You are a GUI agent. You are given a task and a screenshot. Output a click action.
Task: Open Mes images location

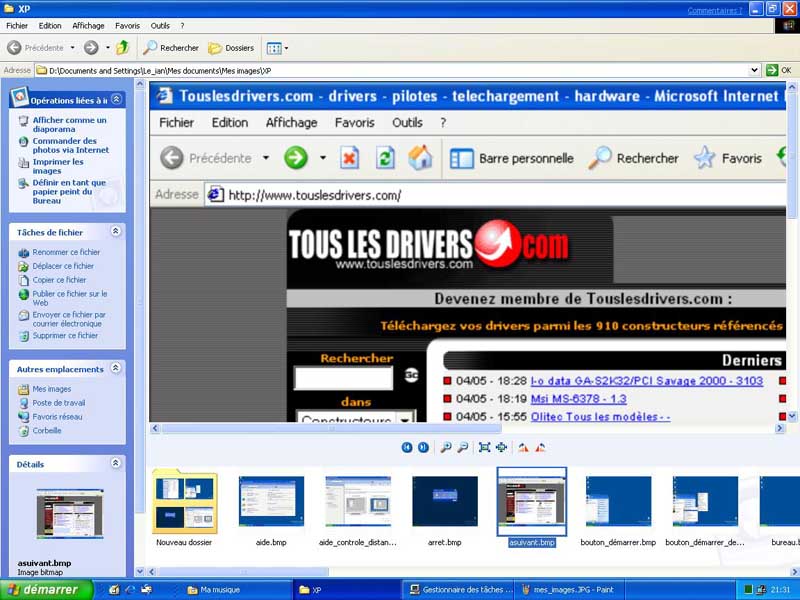pos(52,389)
